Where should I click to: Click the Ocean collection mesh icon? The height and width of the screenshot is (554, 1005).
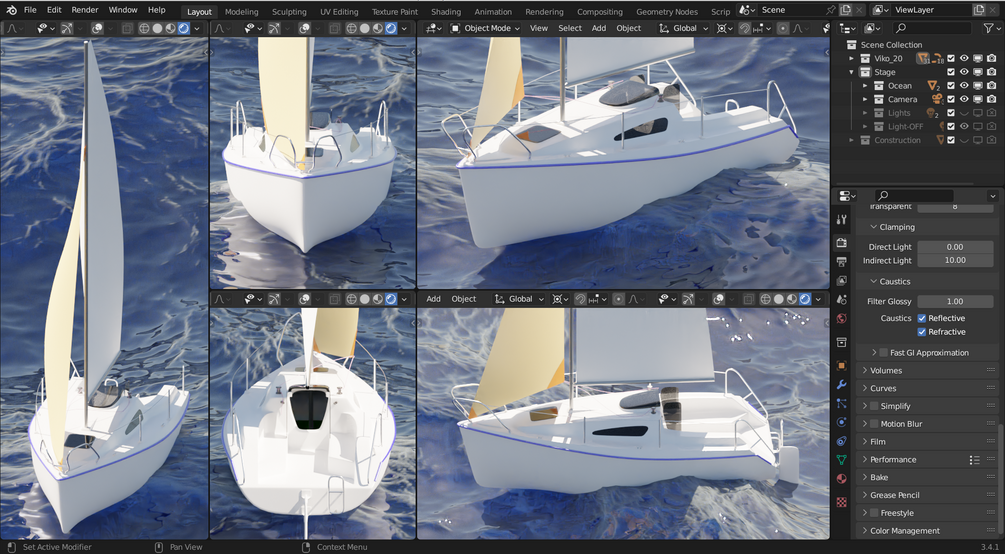tap(933, 85)
